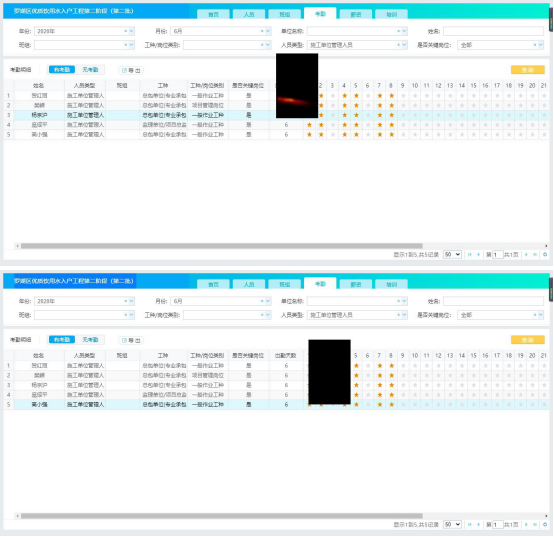This screenshot has width=554, height=537.
Task: Go to next page in upper panel pager
Action: tap(526, 254)
